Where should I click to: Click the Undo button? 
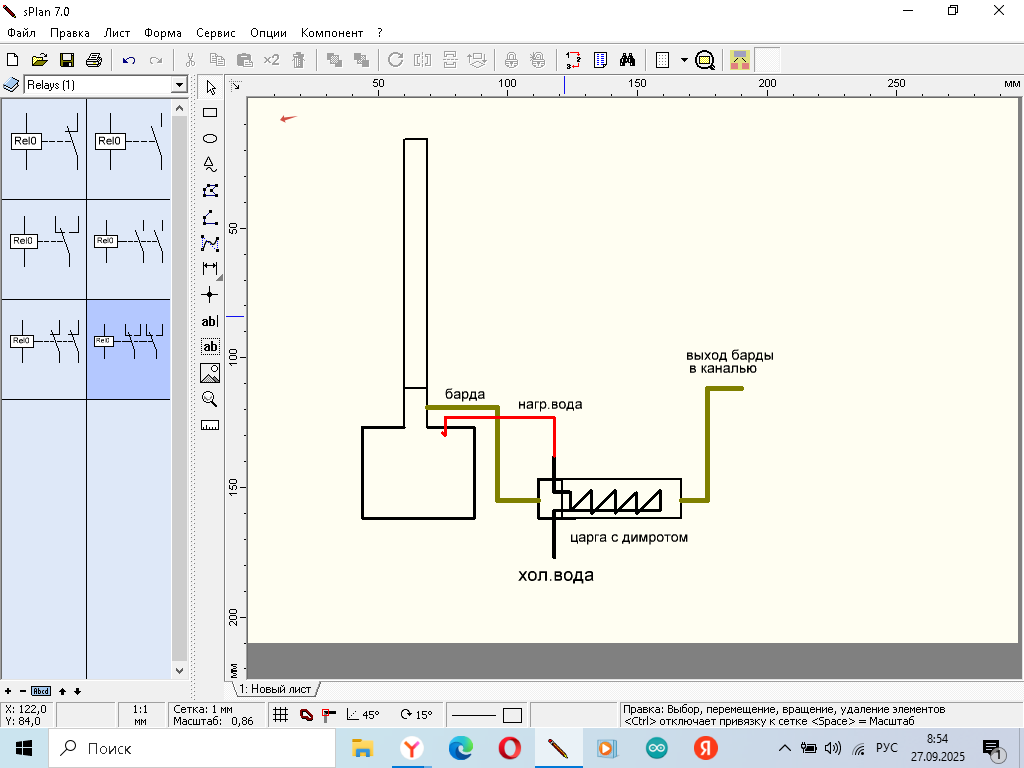click(129, 60)
